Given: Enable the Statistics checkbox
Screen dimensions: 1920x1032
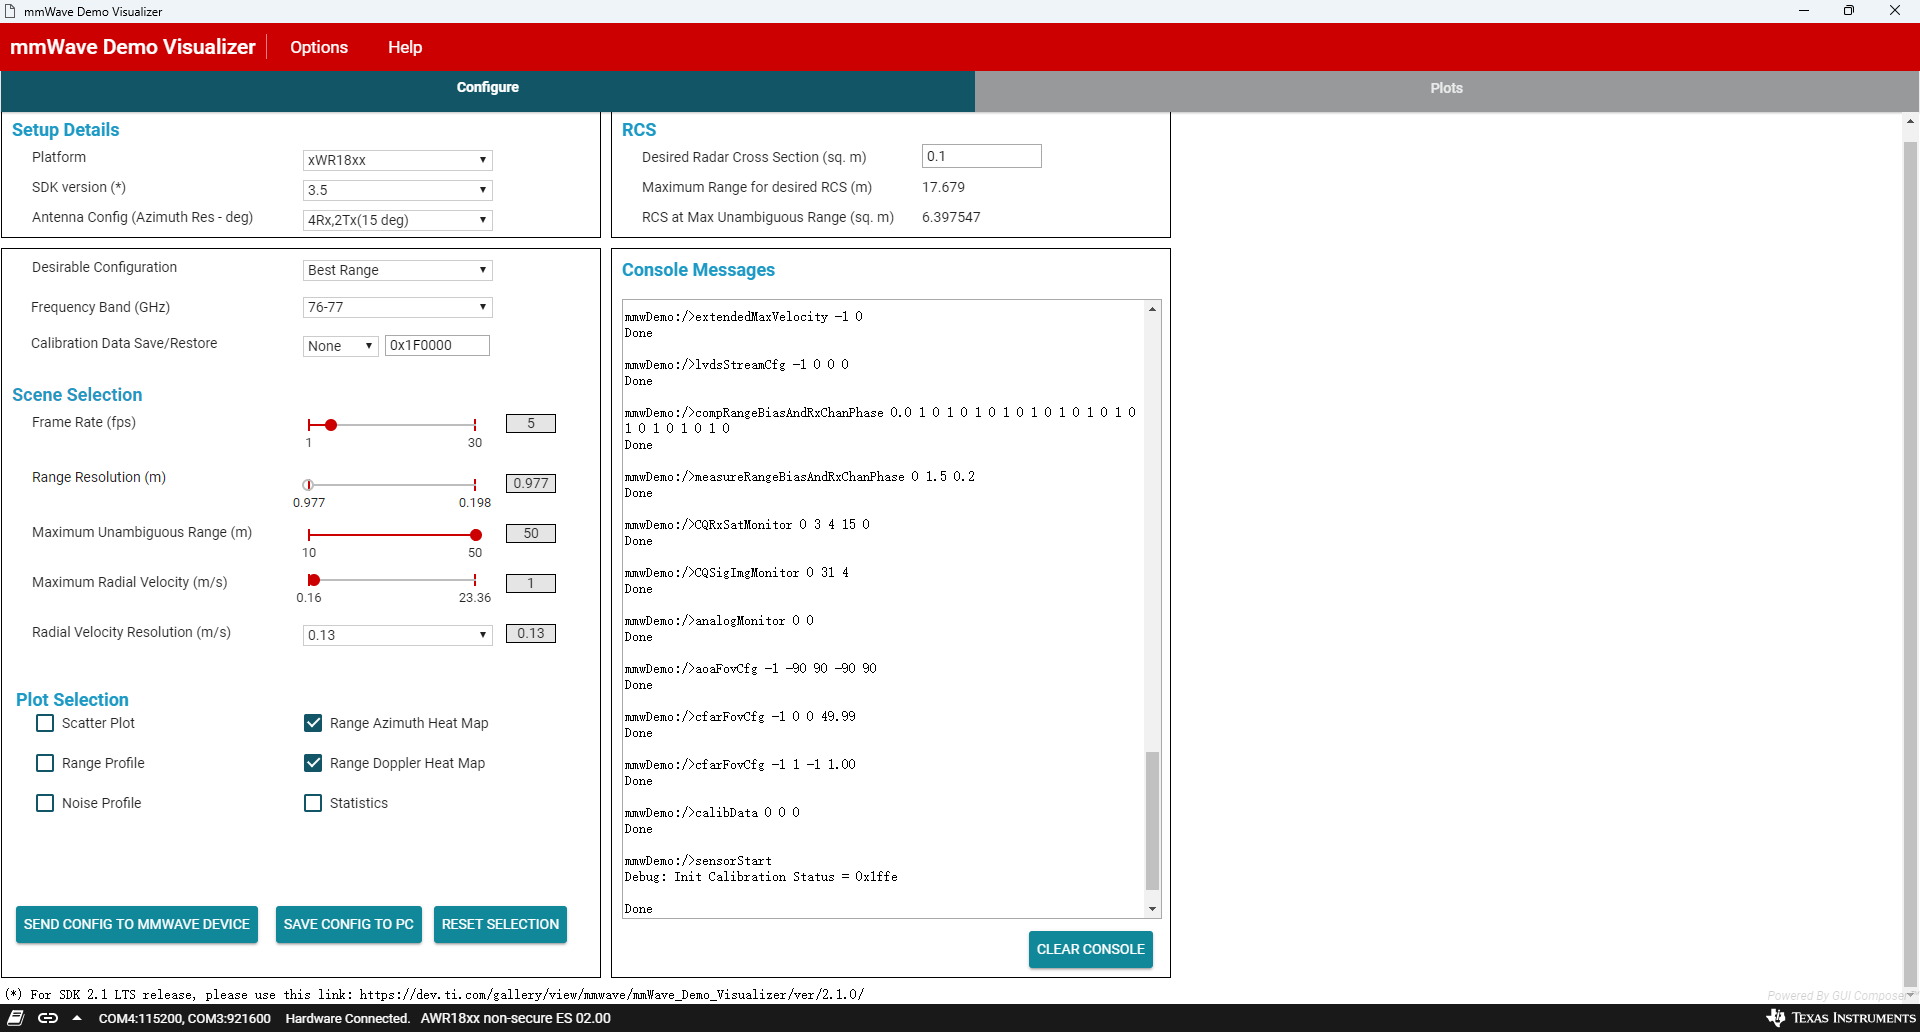Looking at the screenshot, I should tap(313, 803).
